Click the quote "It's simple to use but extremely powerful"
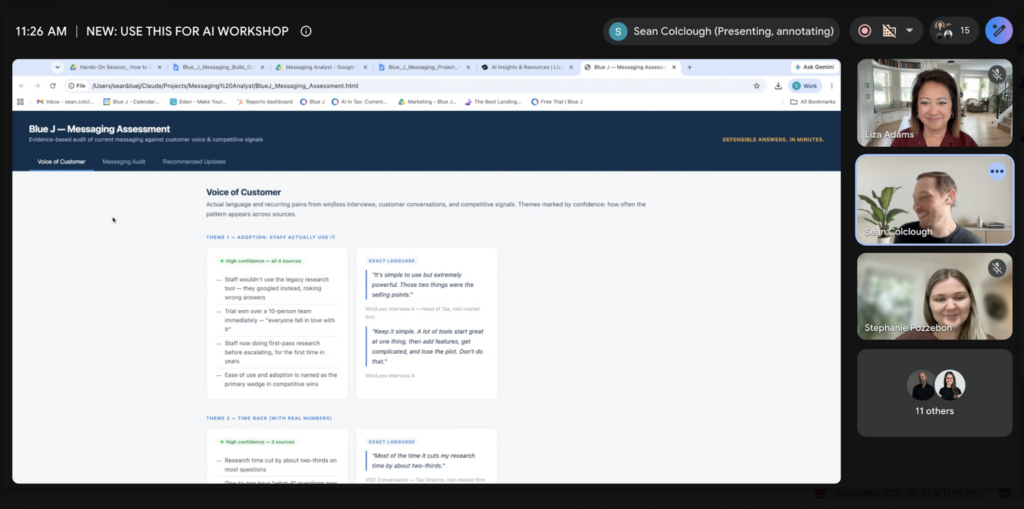1024x509 pixels. (423, 285)
